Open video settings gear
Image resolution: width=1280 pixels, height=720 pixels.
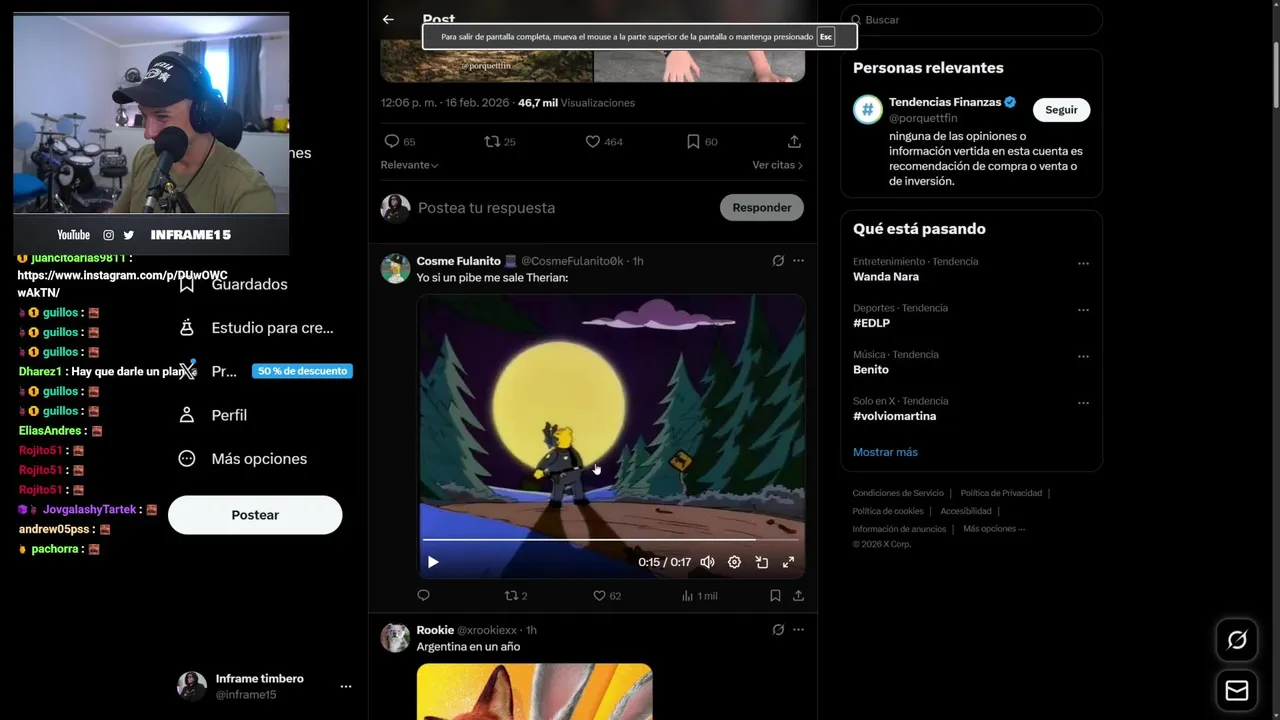[734, 562]
